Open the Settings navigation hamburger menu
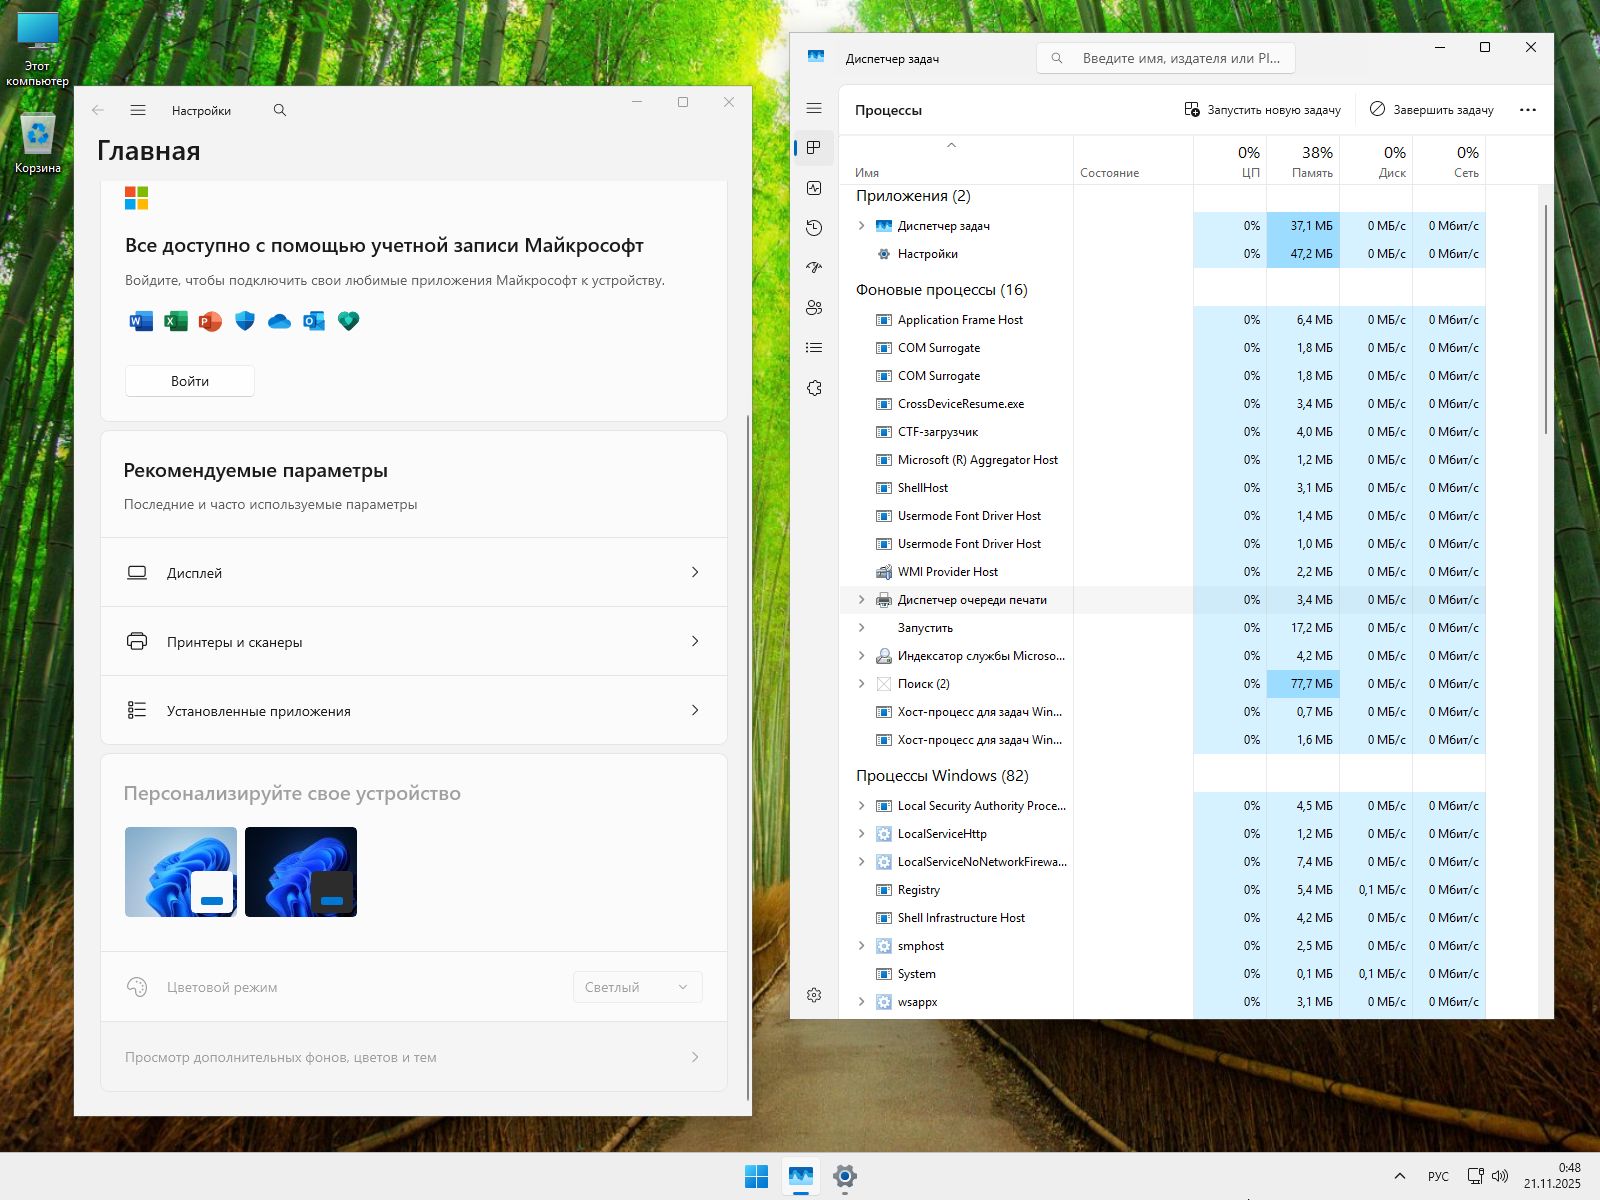 coord(138,110)
